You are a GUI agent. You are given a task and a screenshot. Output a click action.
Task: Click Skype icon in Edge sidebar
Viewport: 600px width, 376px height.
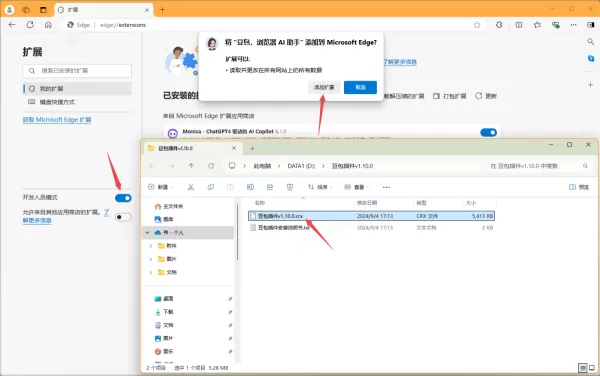click(591, 58)
